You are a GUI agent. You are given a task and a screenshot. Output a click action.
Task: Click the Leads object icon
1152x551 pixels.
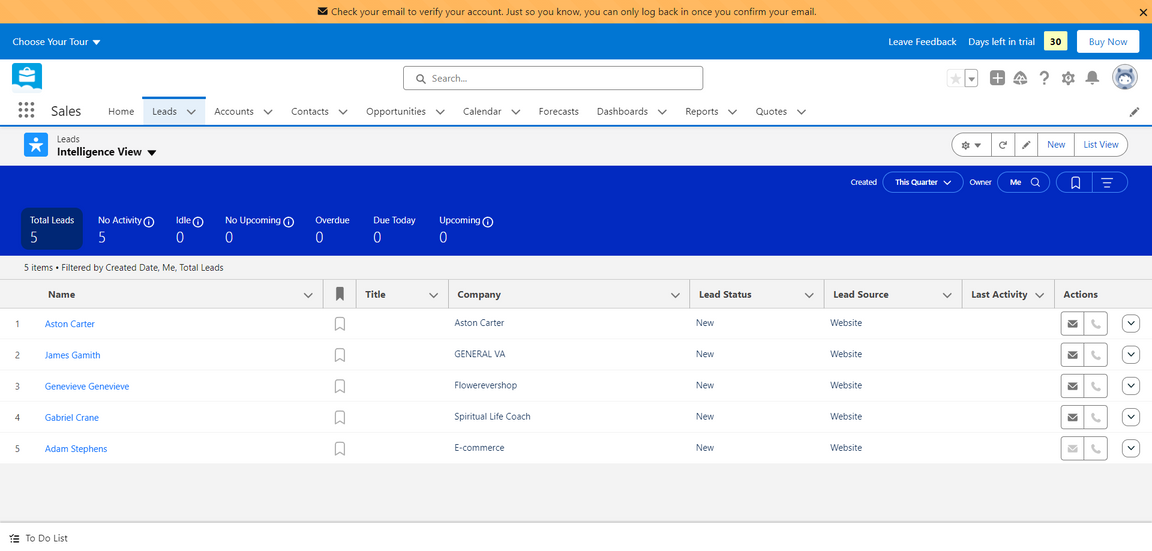tap(35, 145)
